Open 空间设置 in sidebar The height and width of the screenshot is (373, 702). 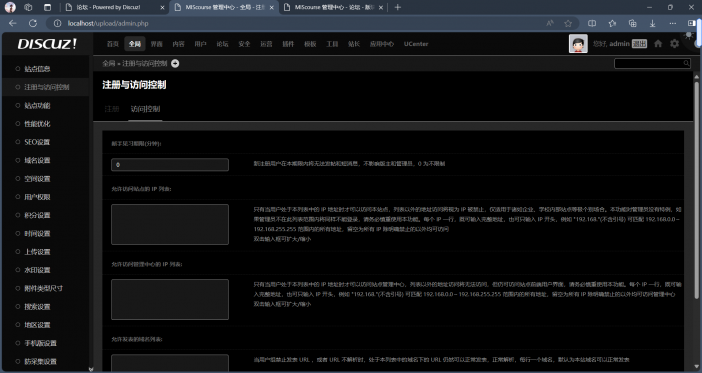pyautogui.click(x=37, y=179)
